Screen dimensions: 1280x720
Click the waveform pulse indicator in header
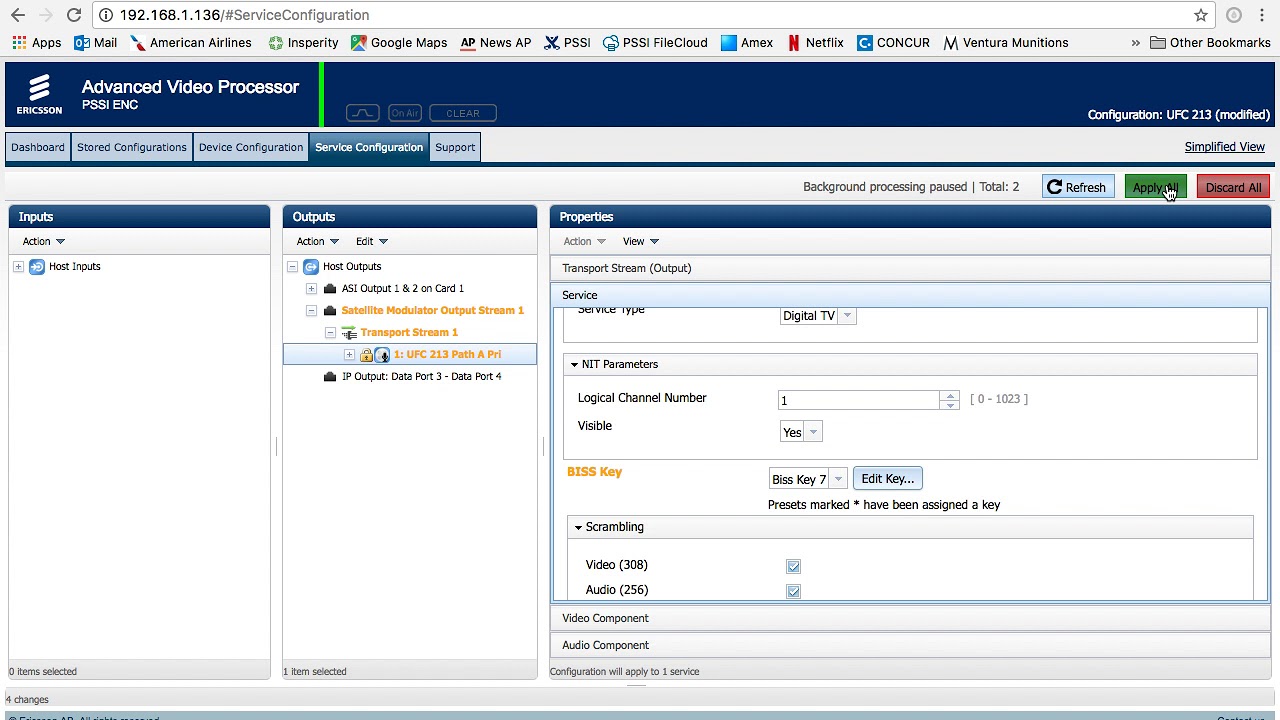(x=363, y=113)
